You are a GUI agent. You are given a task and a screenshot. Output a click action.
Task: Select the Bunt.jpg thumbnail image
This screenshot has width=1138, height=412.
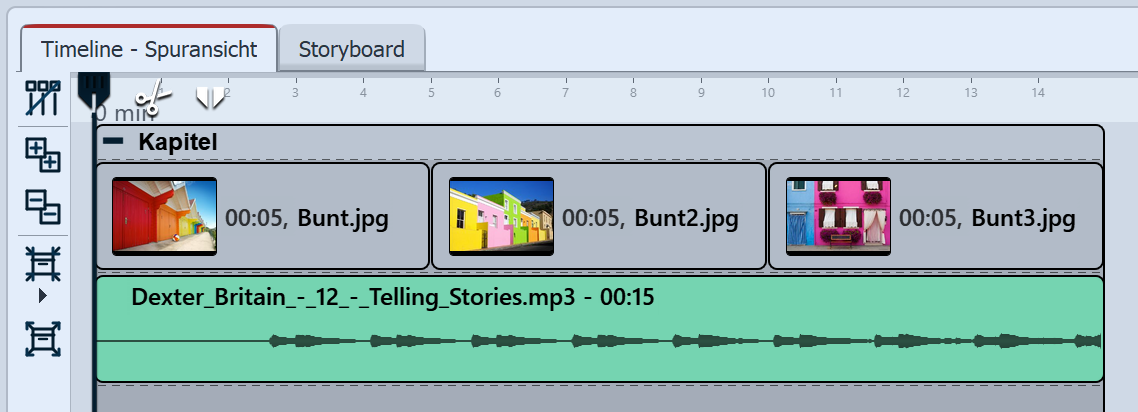164,216
